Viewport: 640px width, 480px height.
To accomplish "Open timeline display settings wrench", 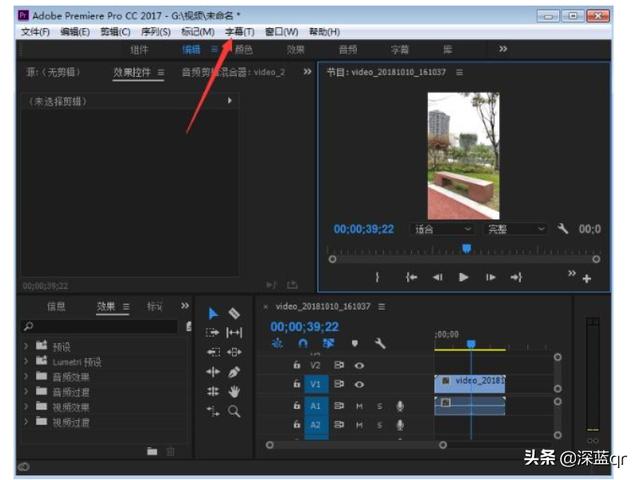I will coord(380,343).
